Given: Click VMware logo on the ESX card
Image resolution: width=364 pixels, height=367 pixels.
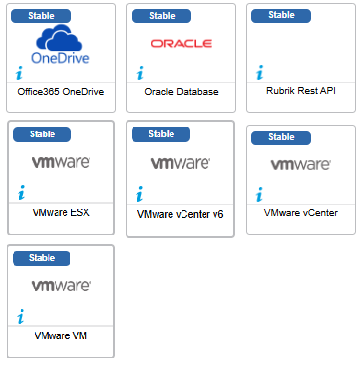Looking at the screenshot, I should pos(61,162).
